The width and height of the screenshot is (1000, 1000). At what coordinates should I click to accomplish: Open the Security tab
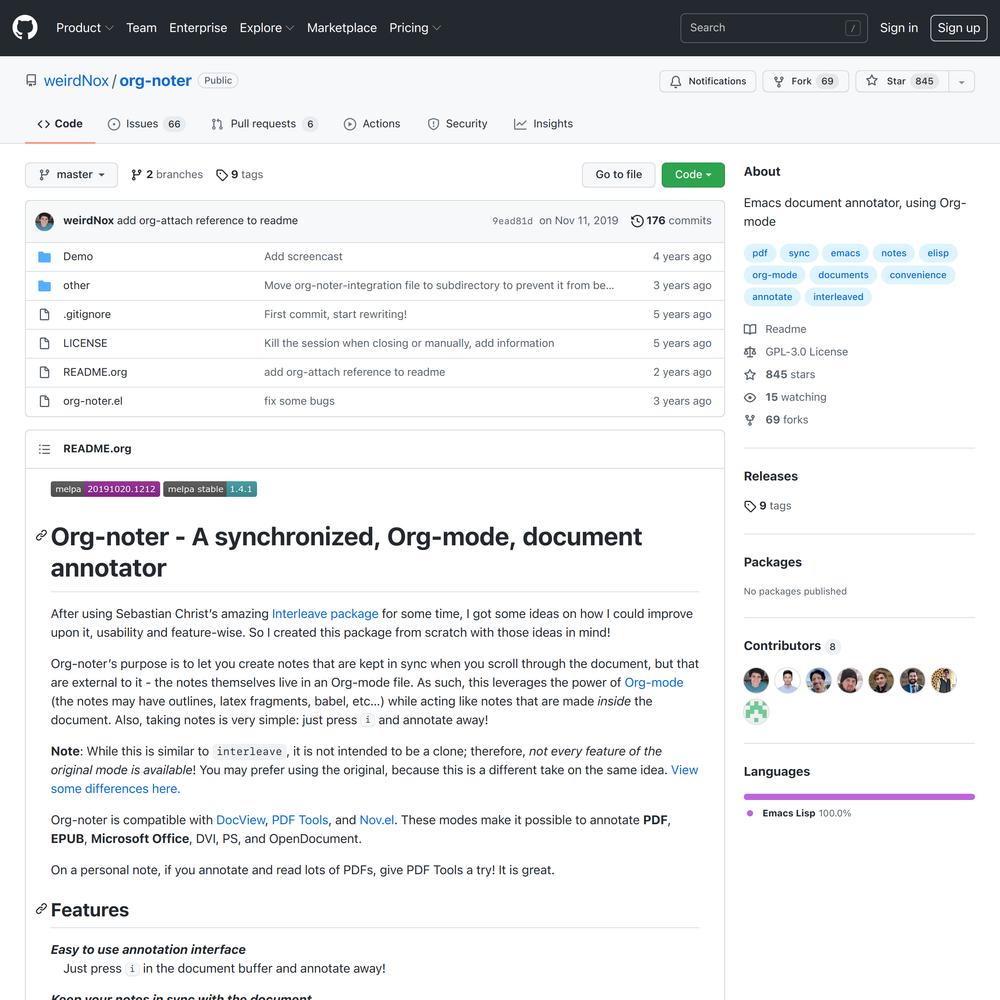pos(457,124)
